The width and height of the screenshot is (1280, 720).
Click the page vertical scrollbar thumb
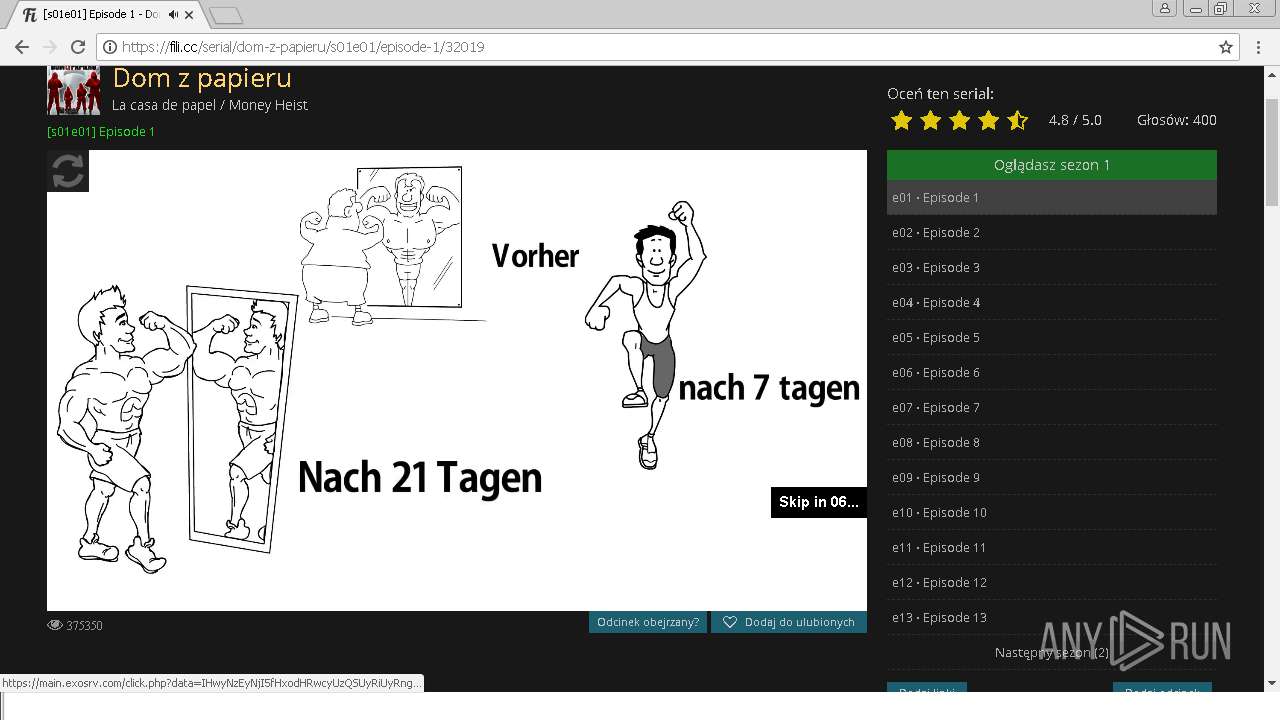1272,151
